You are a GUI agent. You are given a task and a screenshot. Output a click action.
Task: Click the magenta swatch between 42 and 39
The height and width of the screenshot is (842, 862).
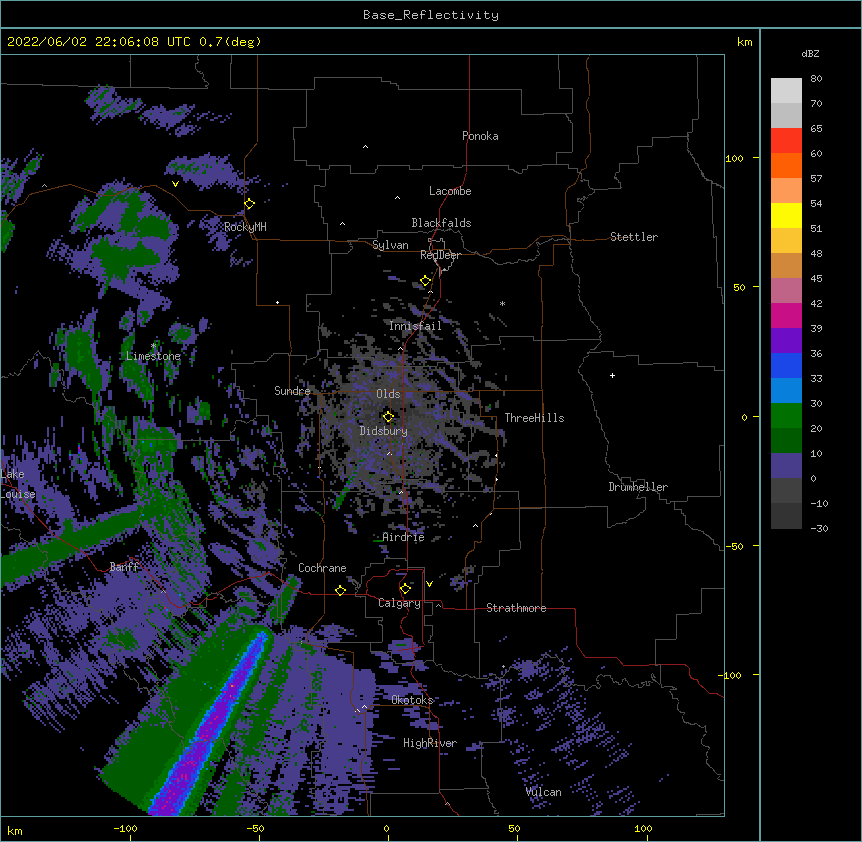point(786,315)
